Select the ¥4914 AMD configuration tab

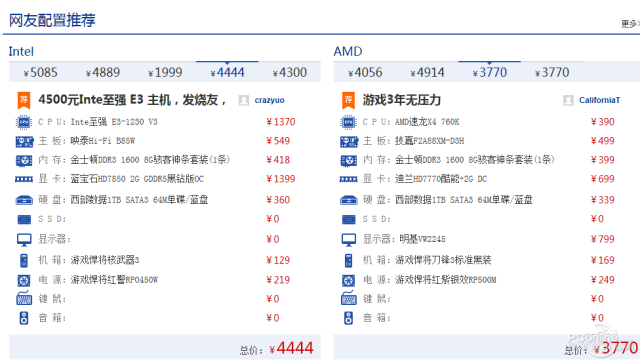(x=427, y=73)
